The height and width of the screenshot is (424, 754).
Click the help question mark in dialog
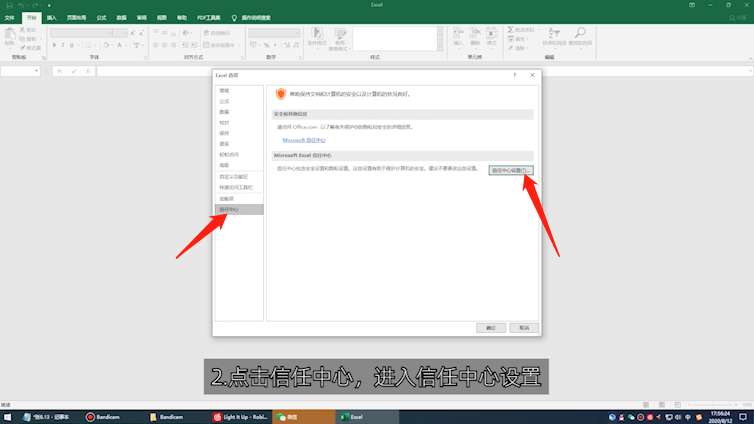(514, 75)
